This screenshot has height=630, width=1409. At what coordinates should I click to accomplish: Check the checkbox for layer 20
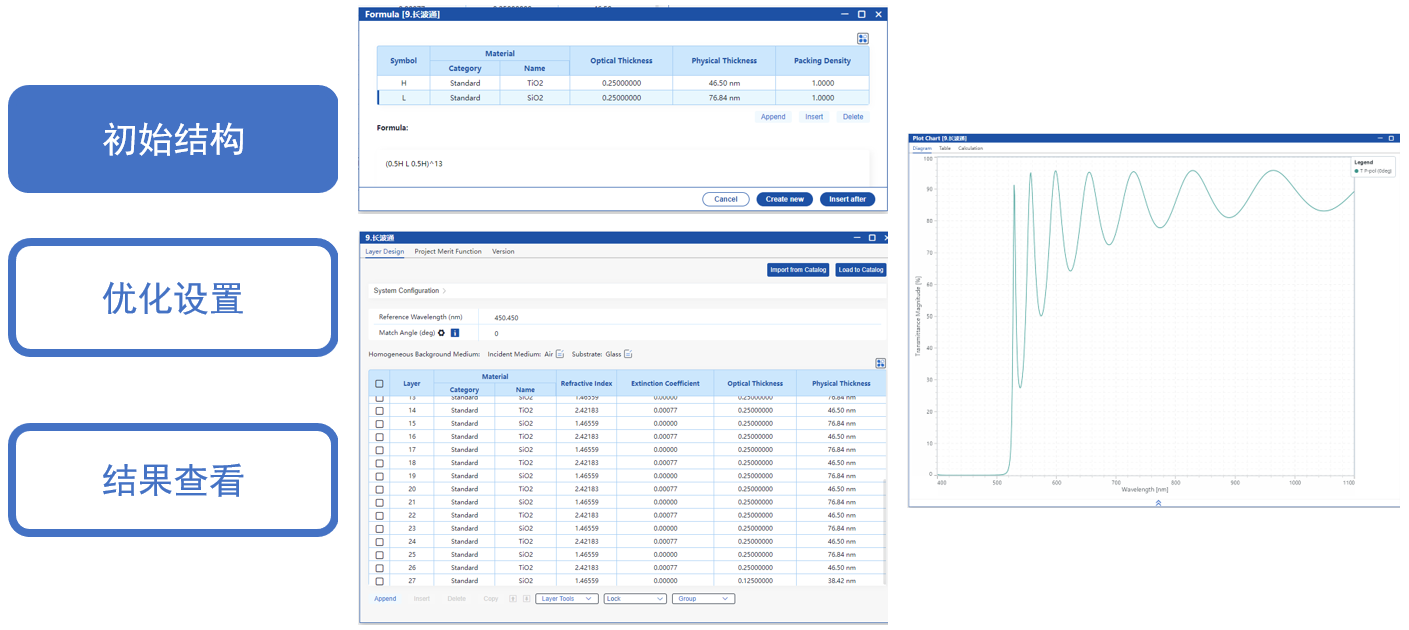point(379,489)
